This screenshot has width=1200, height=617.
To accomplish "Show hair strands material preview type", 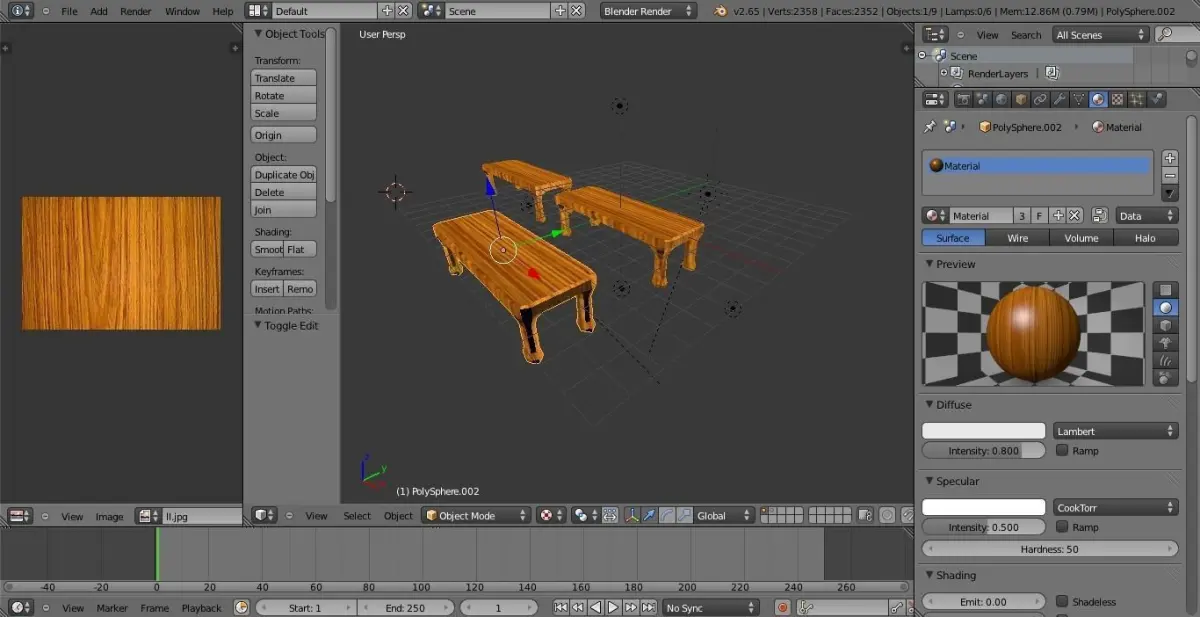I will (x=1165, y=360).
